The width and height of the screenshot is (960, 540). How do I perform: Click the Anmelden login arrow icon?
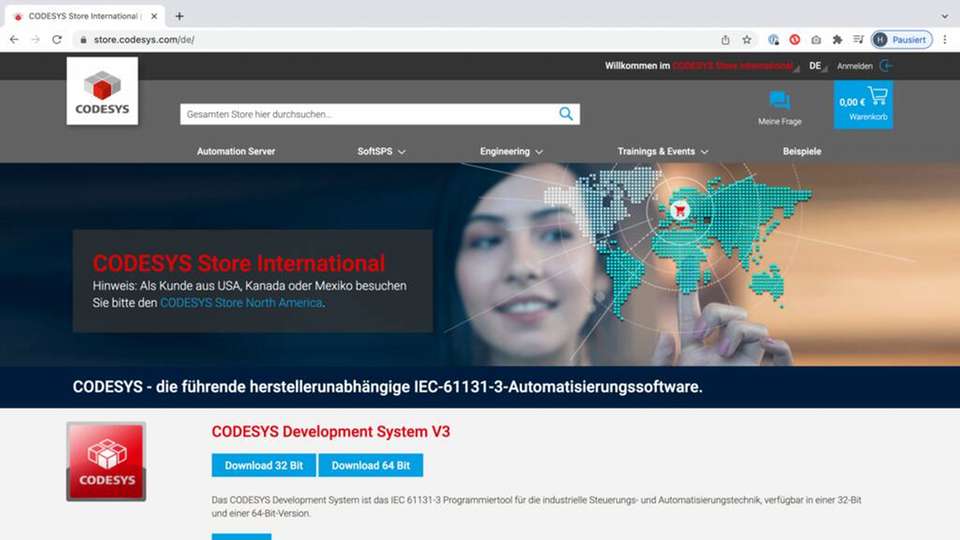pos(885,66)
